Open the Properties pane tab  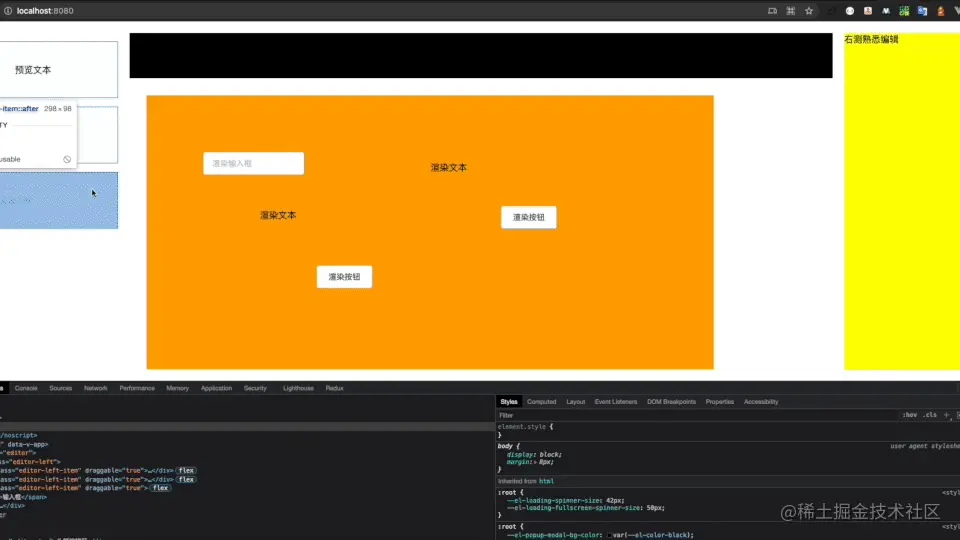[719, 402]
